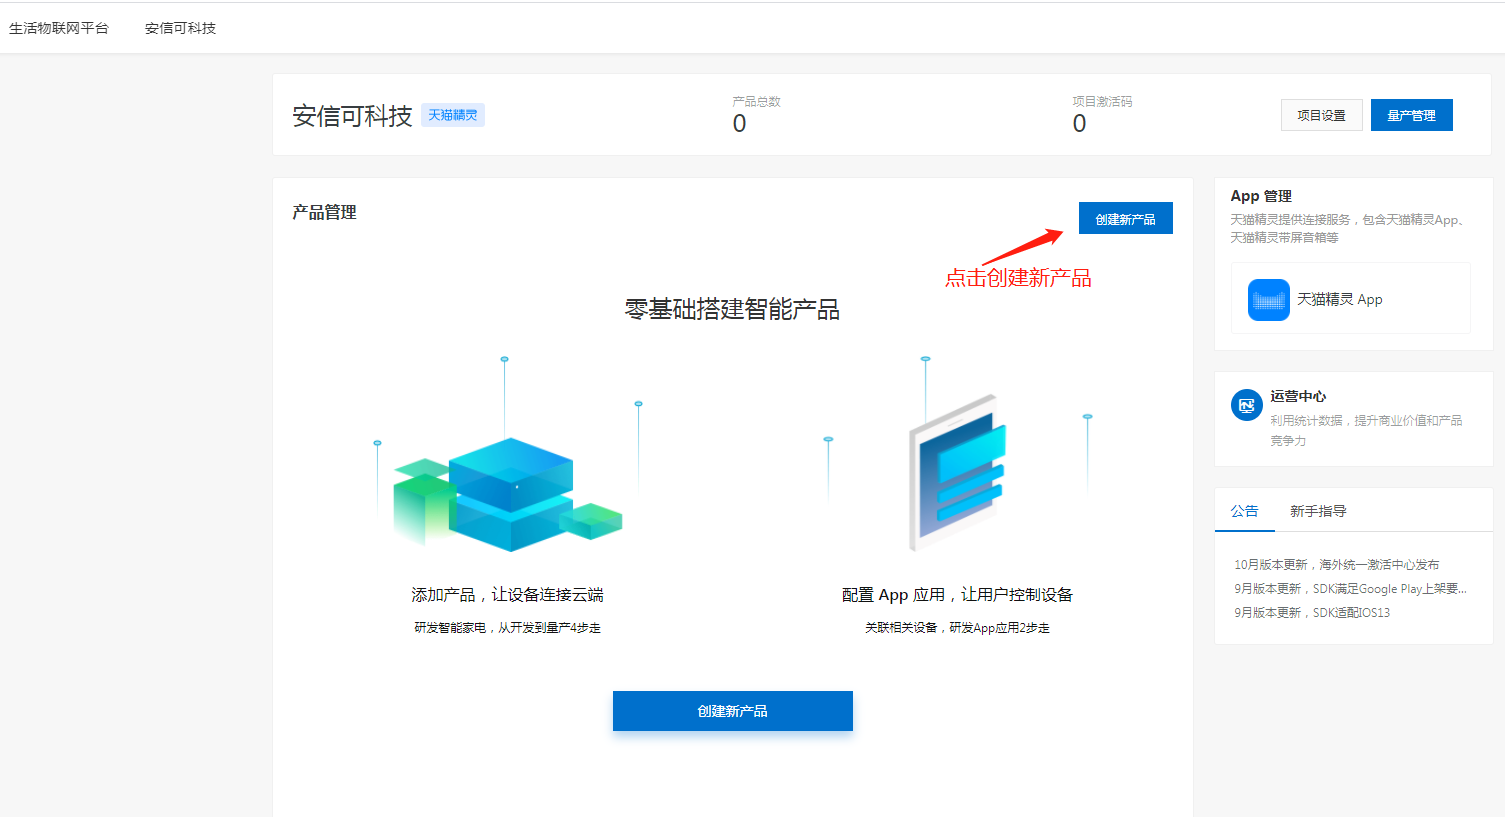Click text 研发智能家电，从开发到量产4步走

(507, 628)
